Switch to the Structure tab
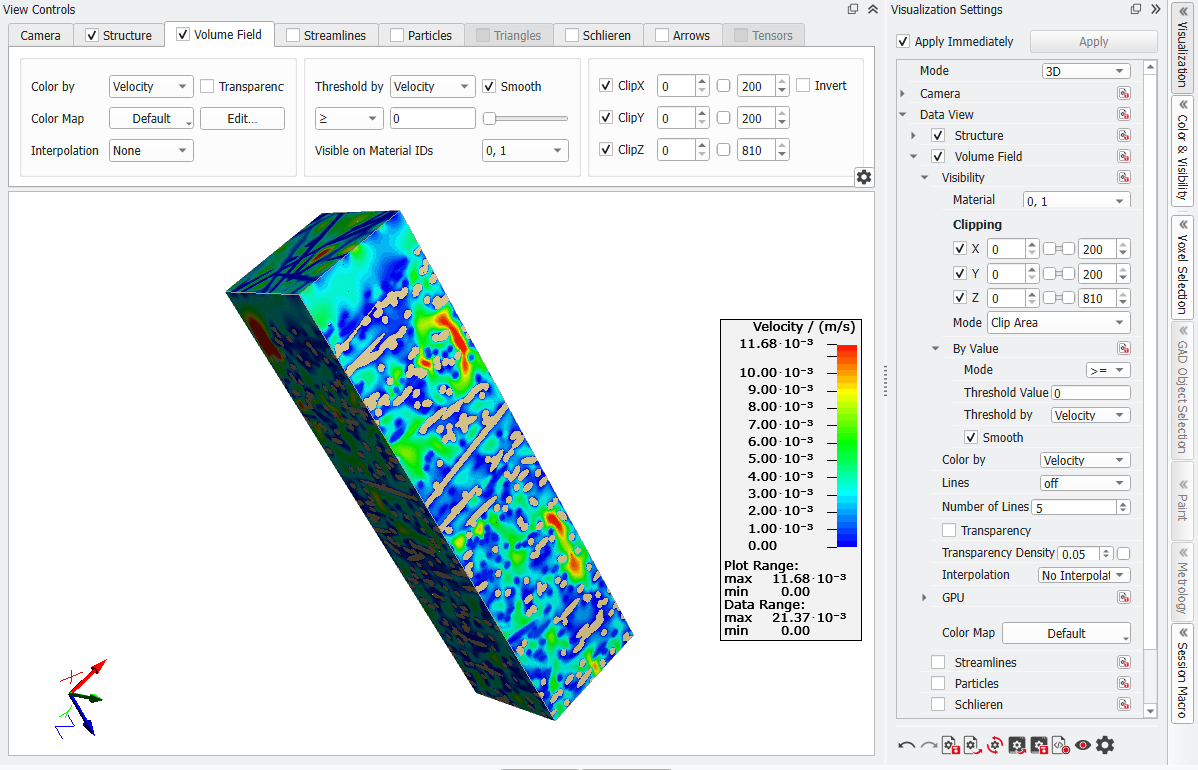1198x770 pixels. (x=118, y=35)
